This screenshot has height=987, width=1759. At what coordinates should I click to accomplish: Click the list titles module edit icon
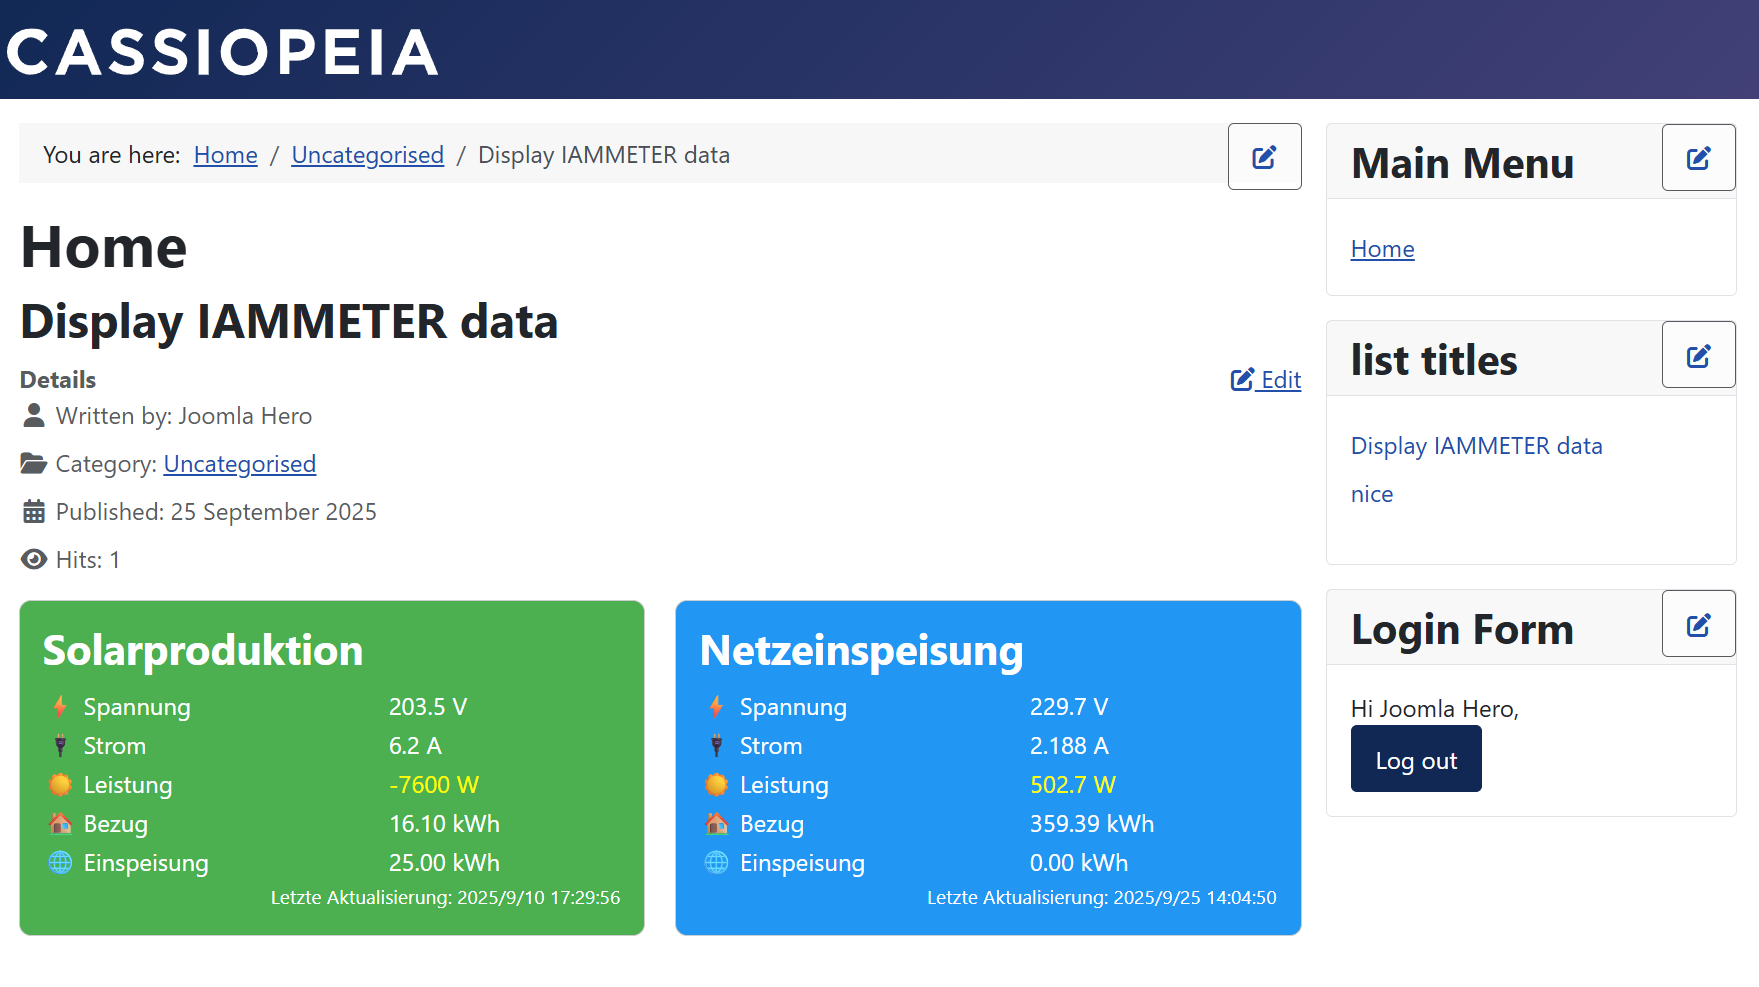(x=1698, y=355)
